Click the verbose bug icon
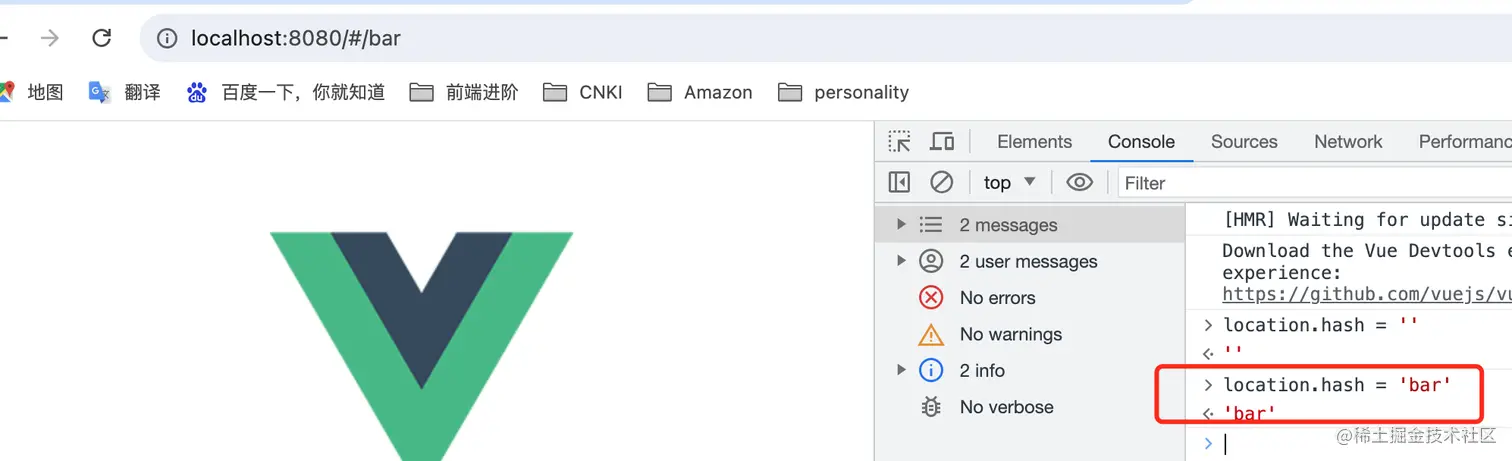Screen dimensions: 1512x461 click(x=931, y=407)
